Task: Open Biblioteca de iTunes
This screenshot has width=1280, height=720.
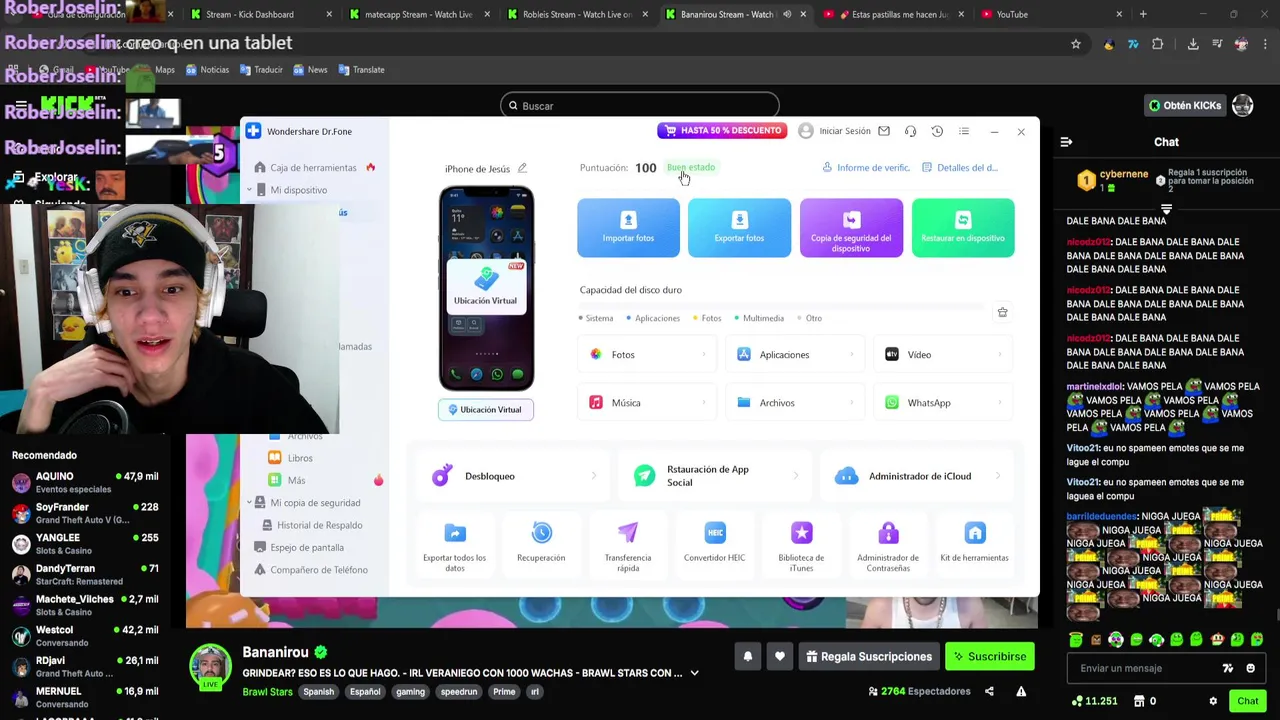Action: pos(801,546)
